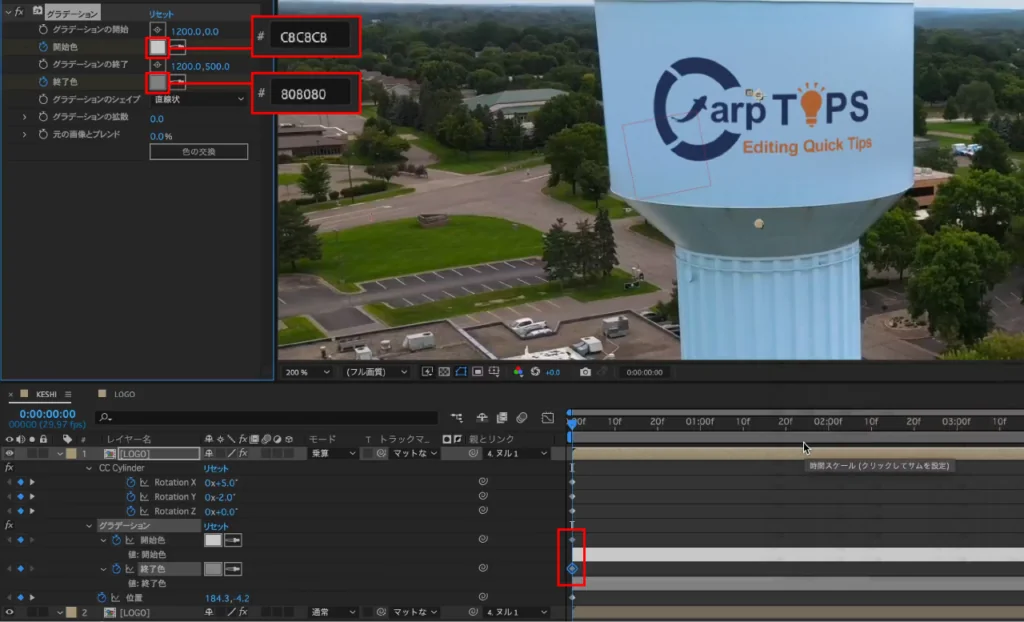The height and width of the screenshot is (622, 1024).
Task: Open KESHI panel menu icon
Action: [x=68, y=394]
